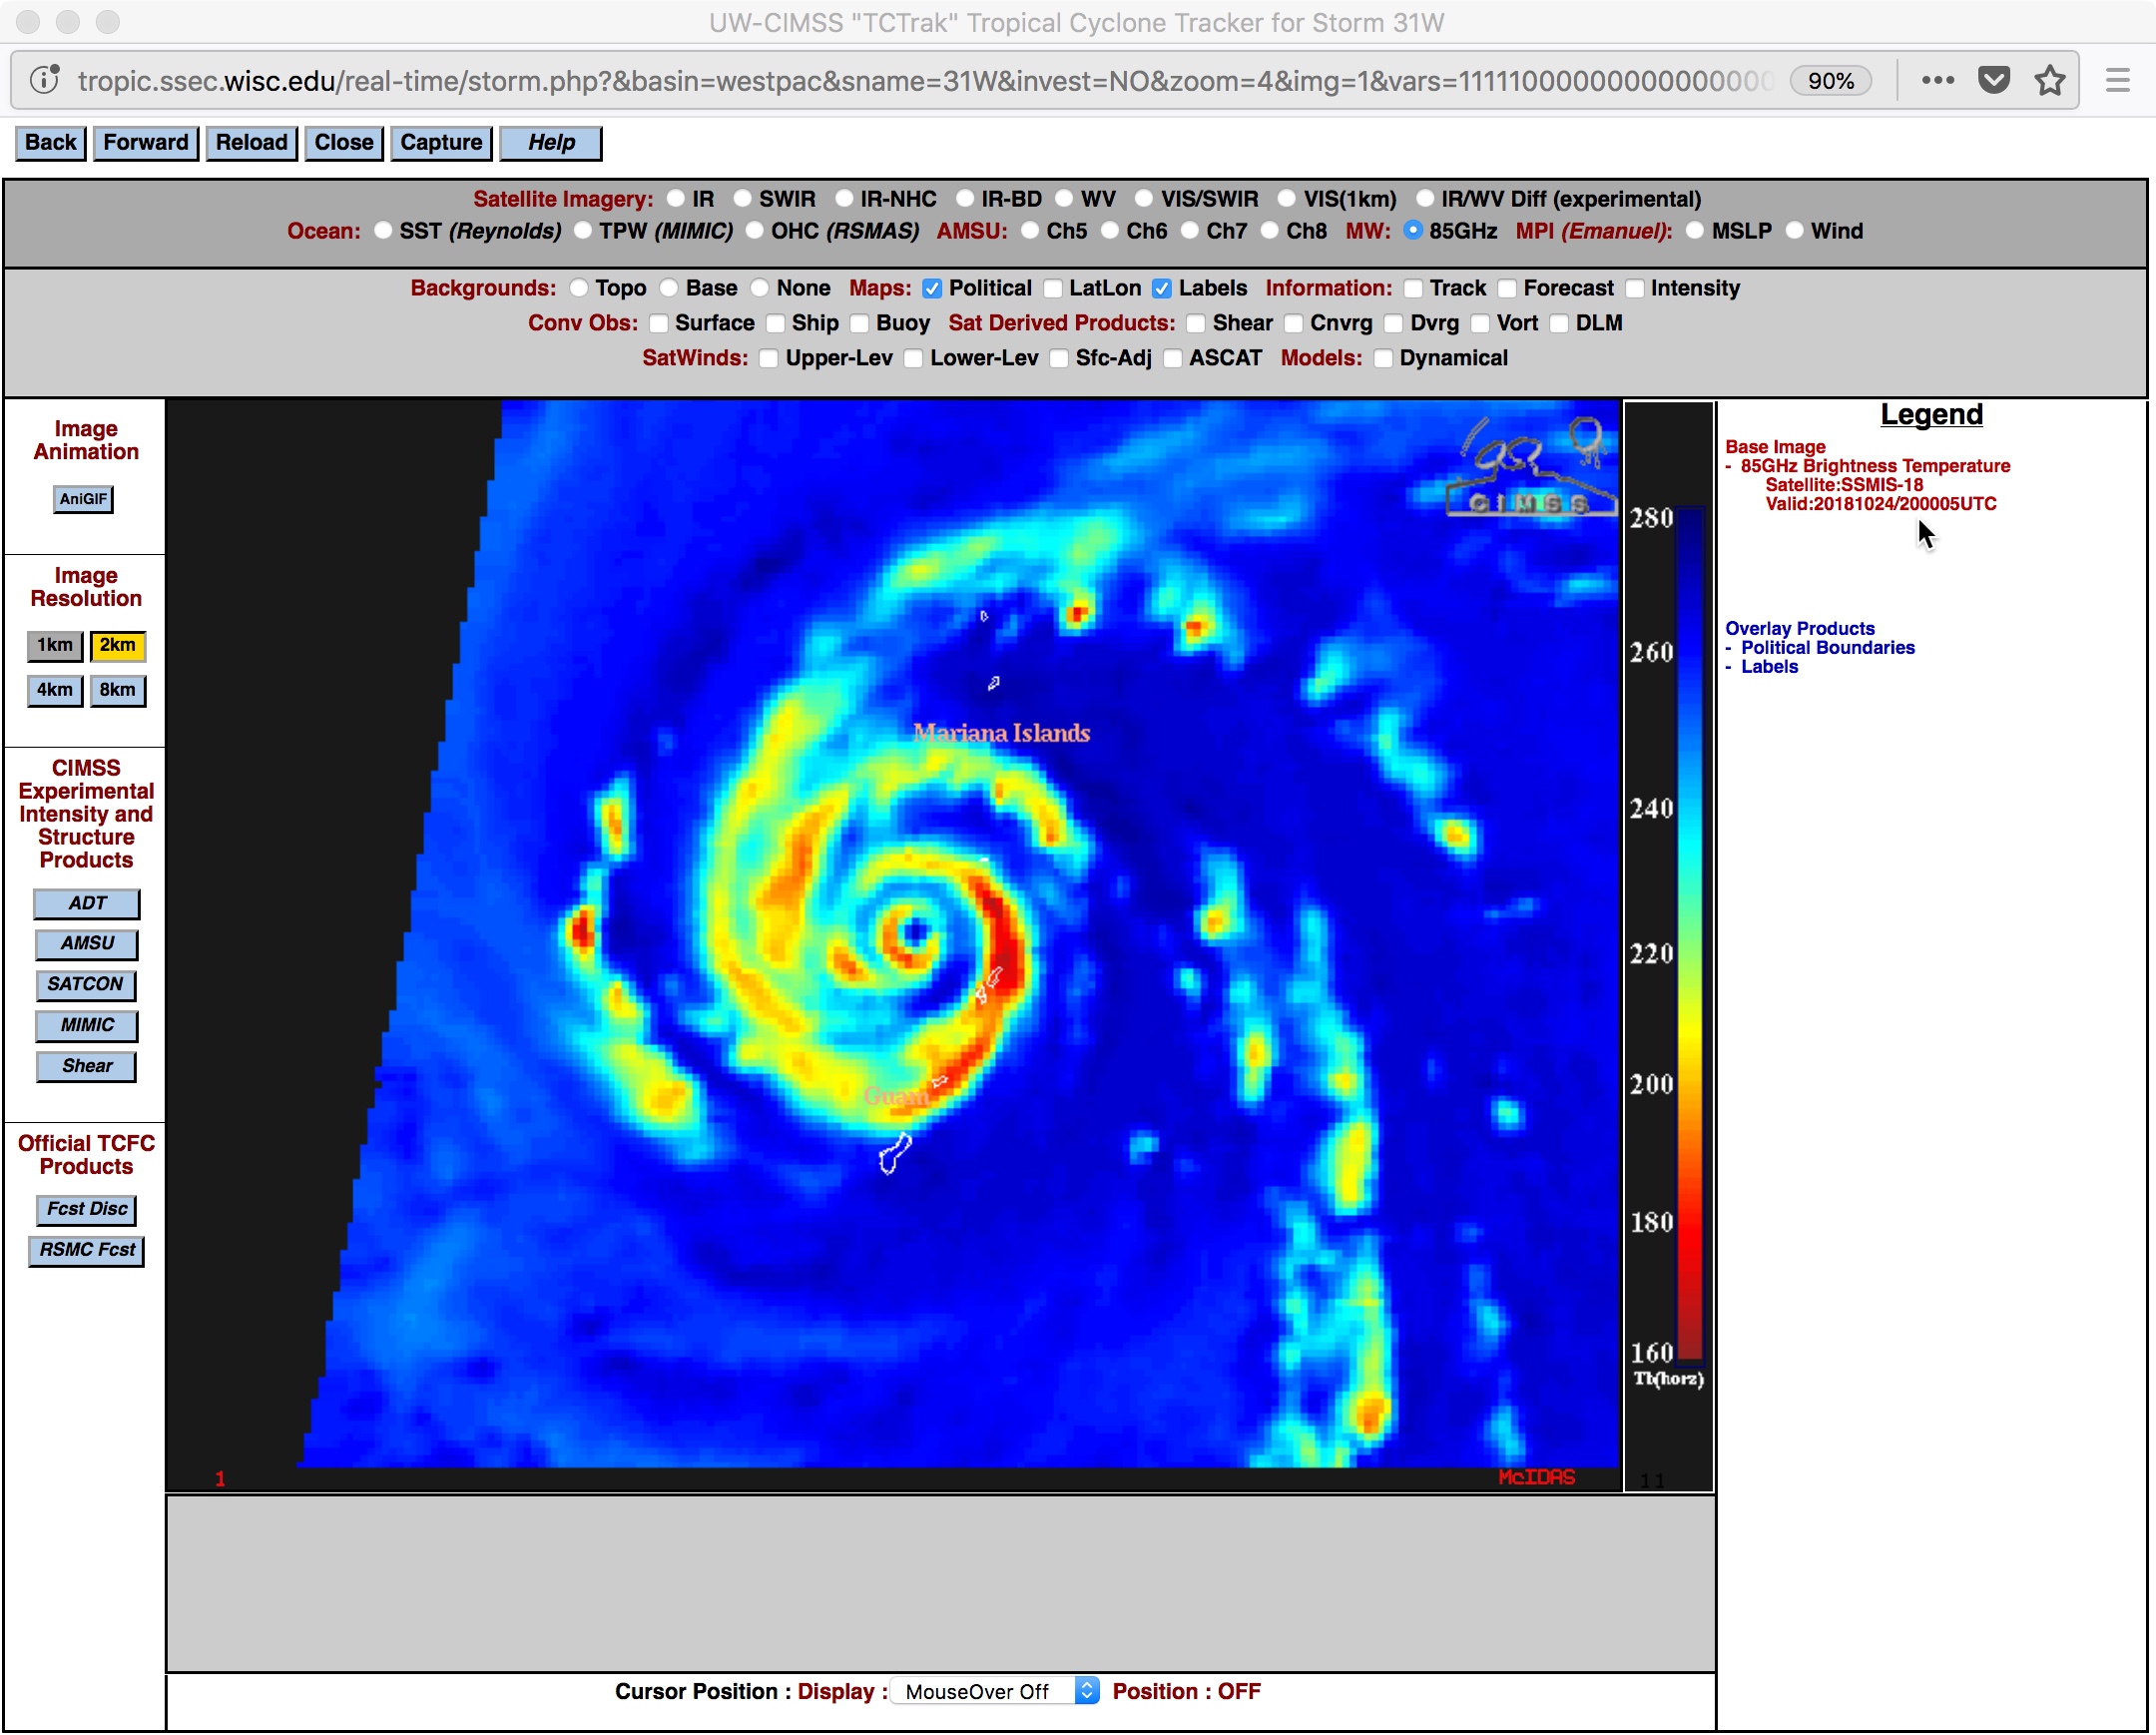The image size is (2156, 1735).
Task: Uncheck the Labels maps checkbox
Action: (1162, 288)
